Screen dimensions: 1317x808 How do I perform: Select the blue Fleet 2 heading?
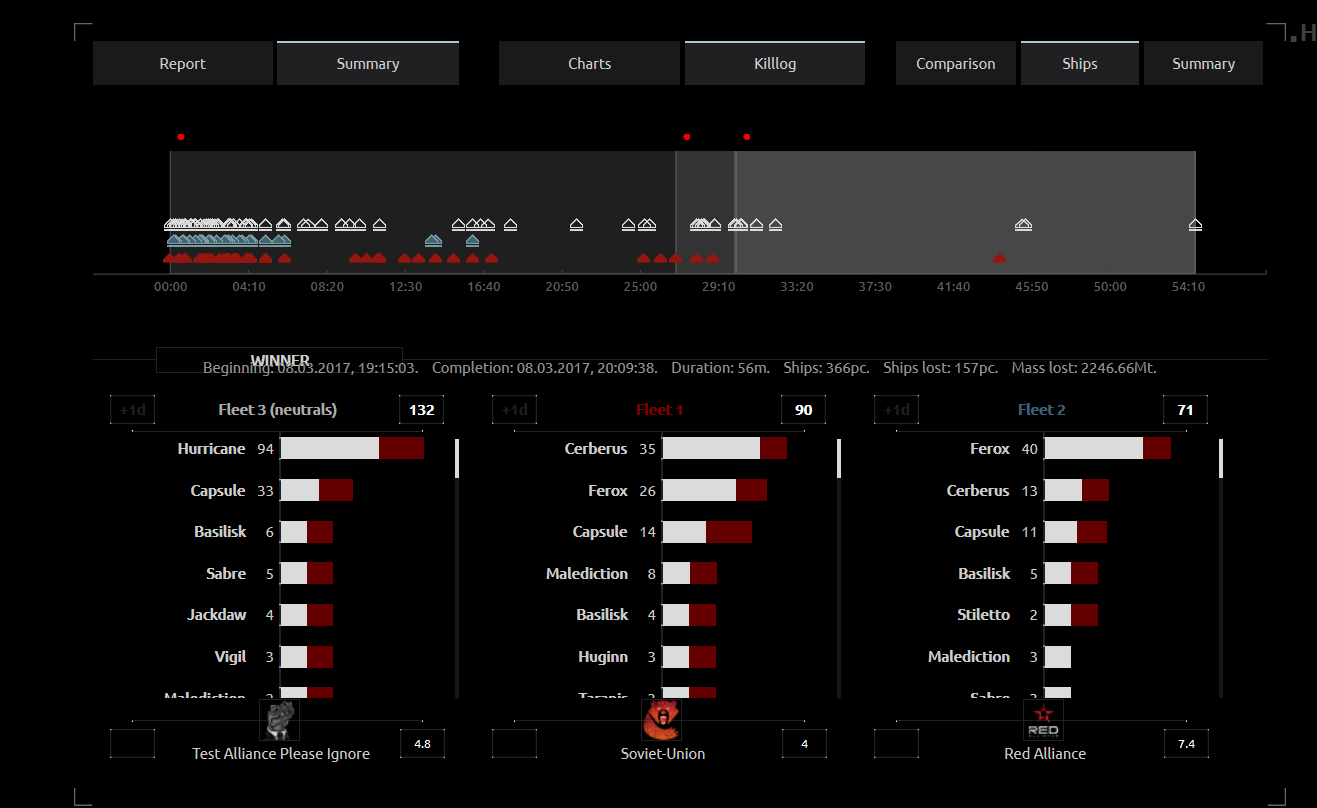click(x=1042, y=410)
